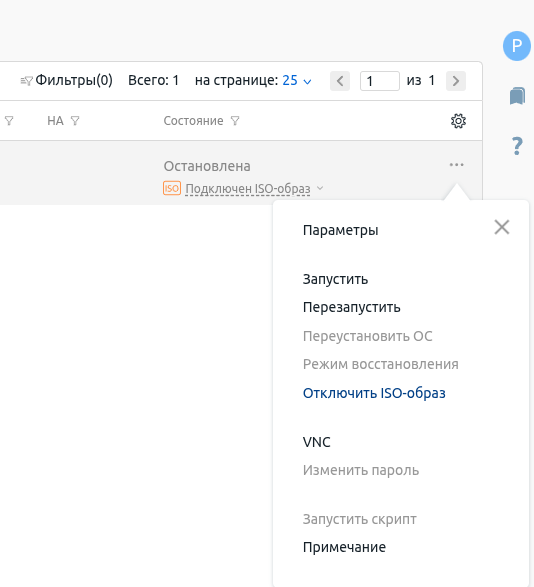Choose Перезапустить from the menu
This screenshot has height=587, width=534.
pos(352,307)
